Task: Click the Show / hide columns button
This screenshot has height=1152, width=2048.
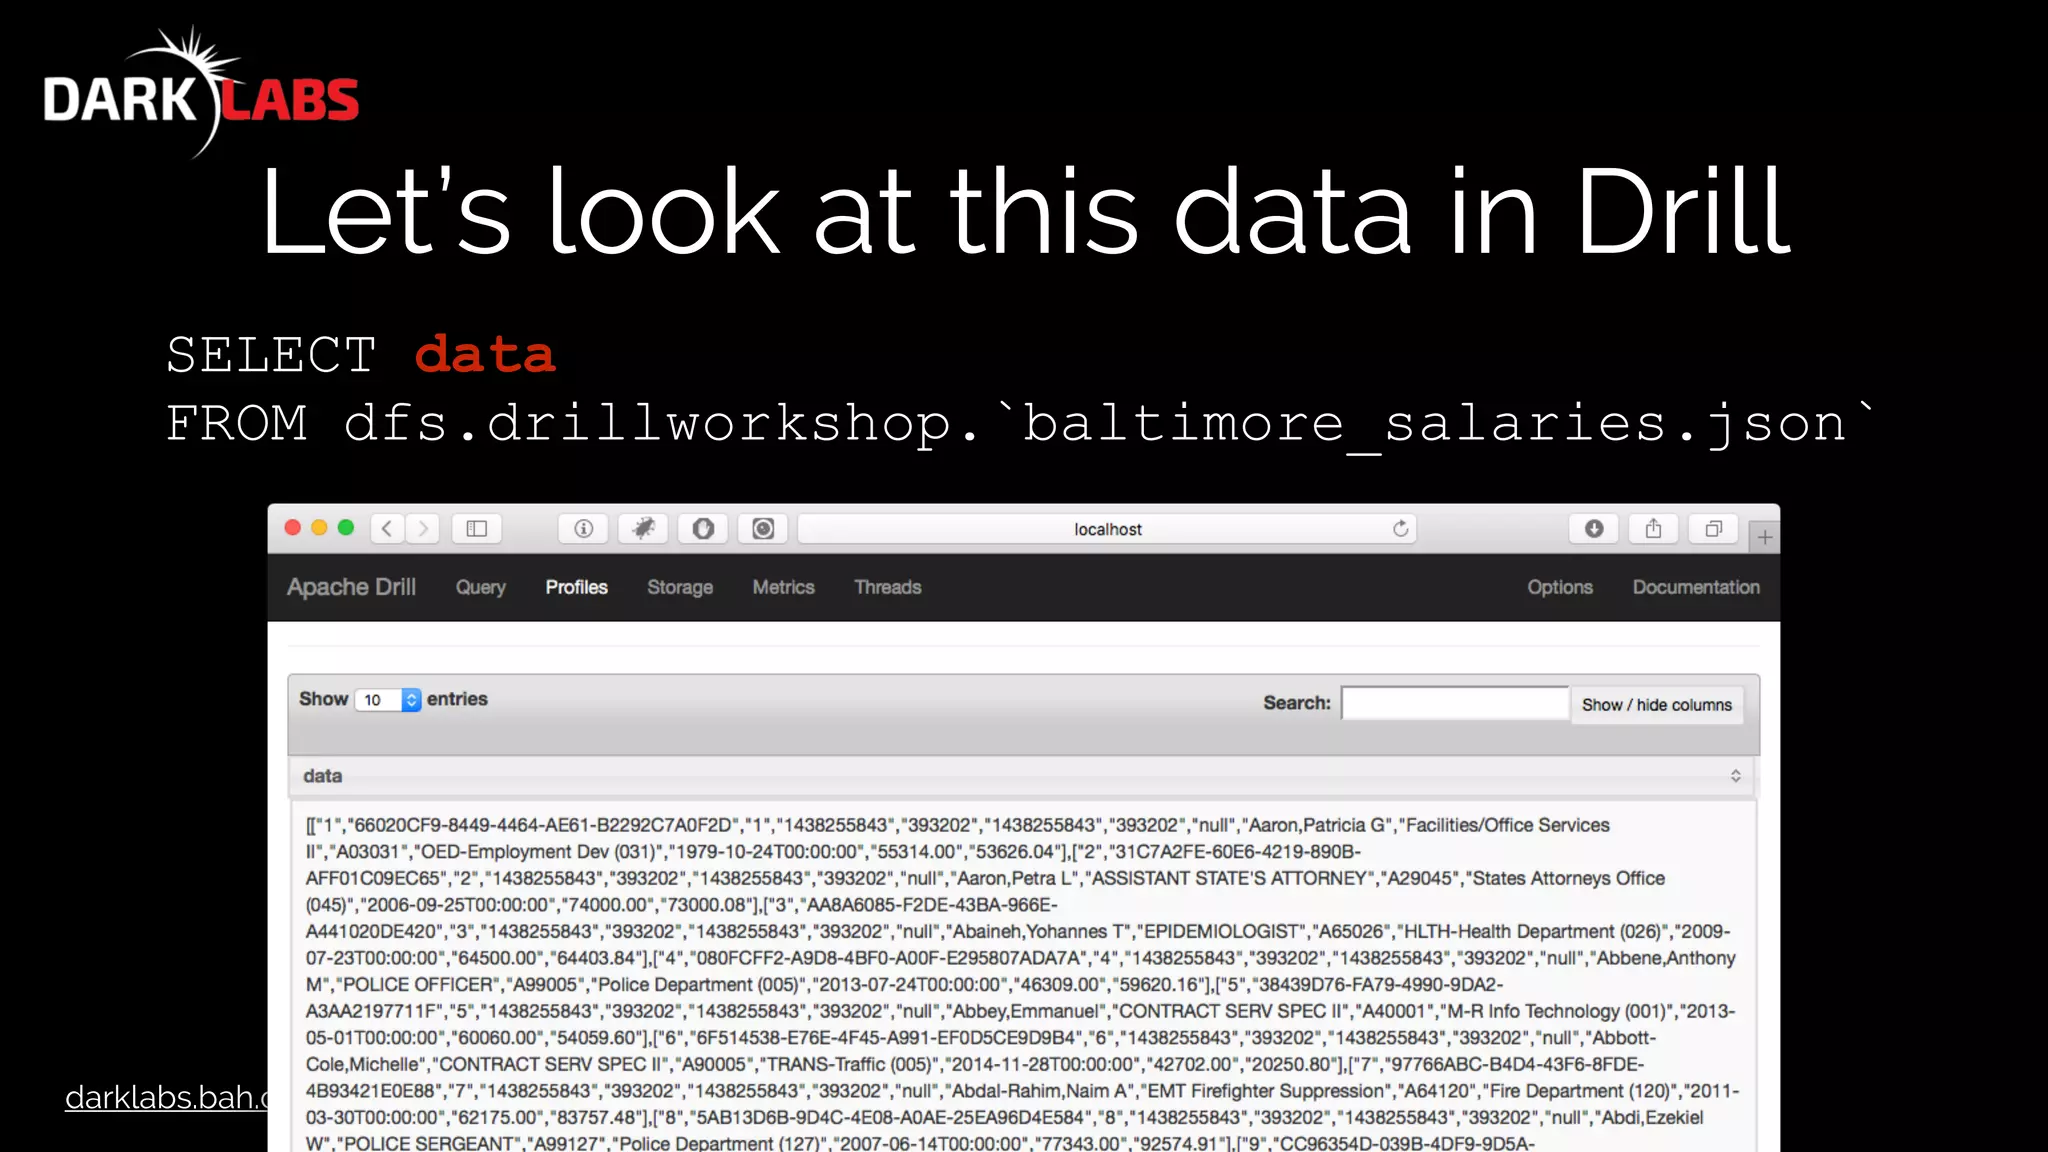Action: 1656,704
